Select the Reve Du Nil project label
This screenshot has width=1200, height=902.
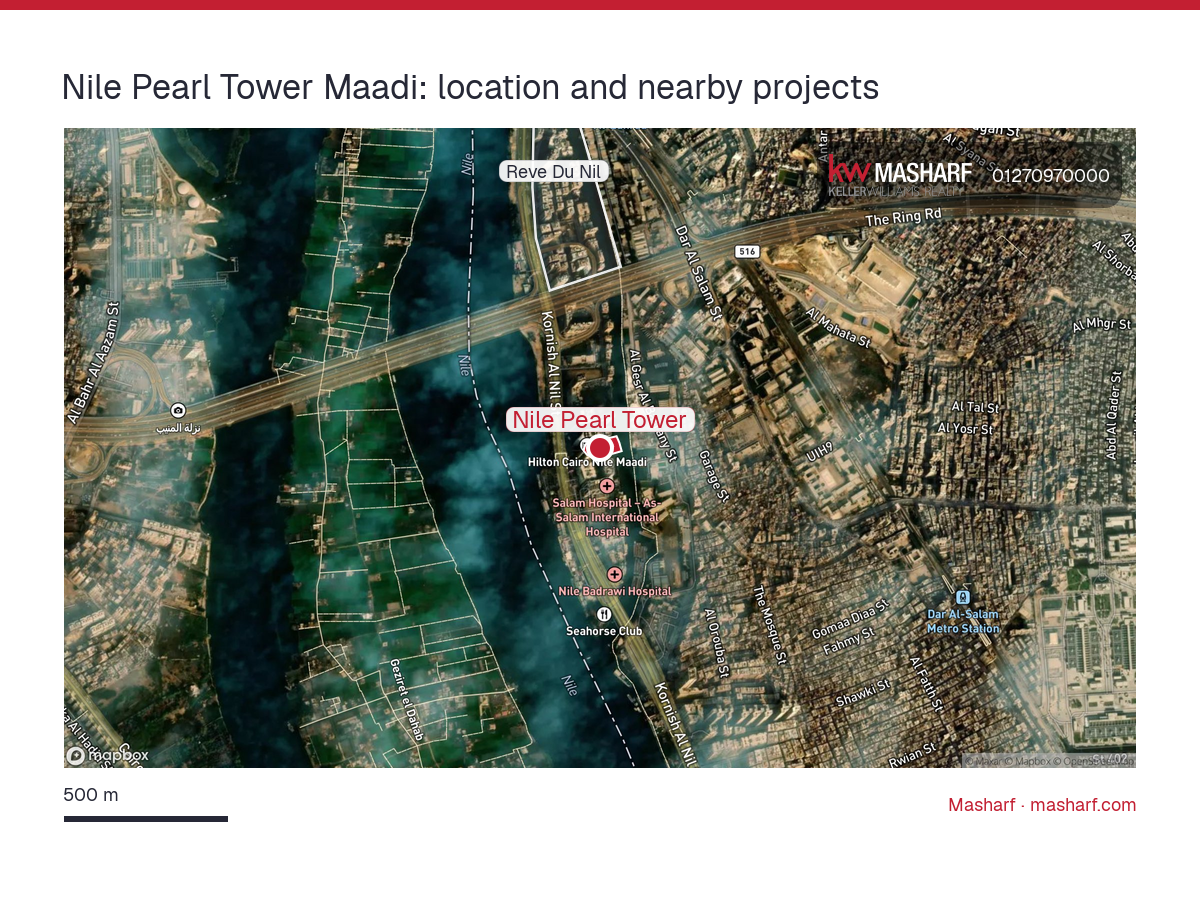(x=554, y=172)
